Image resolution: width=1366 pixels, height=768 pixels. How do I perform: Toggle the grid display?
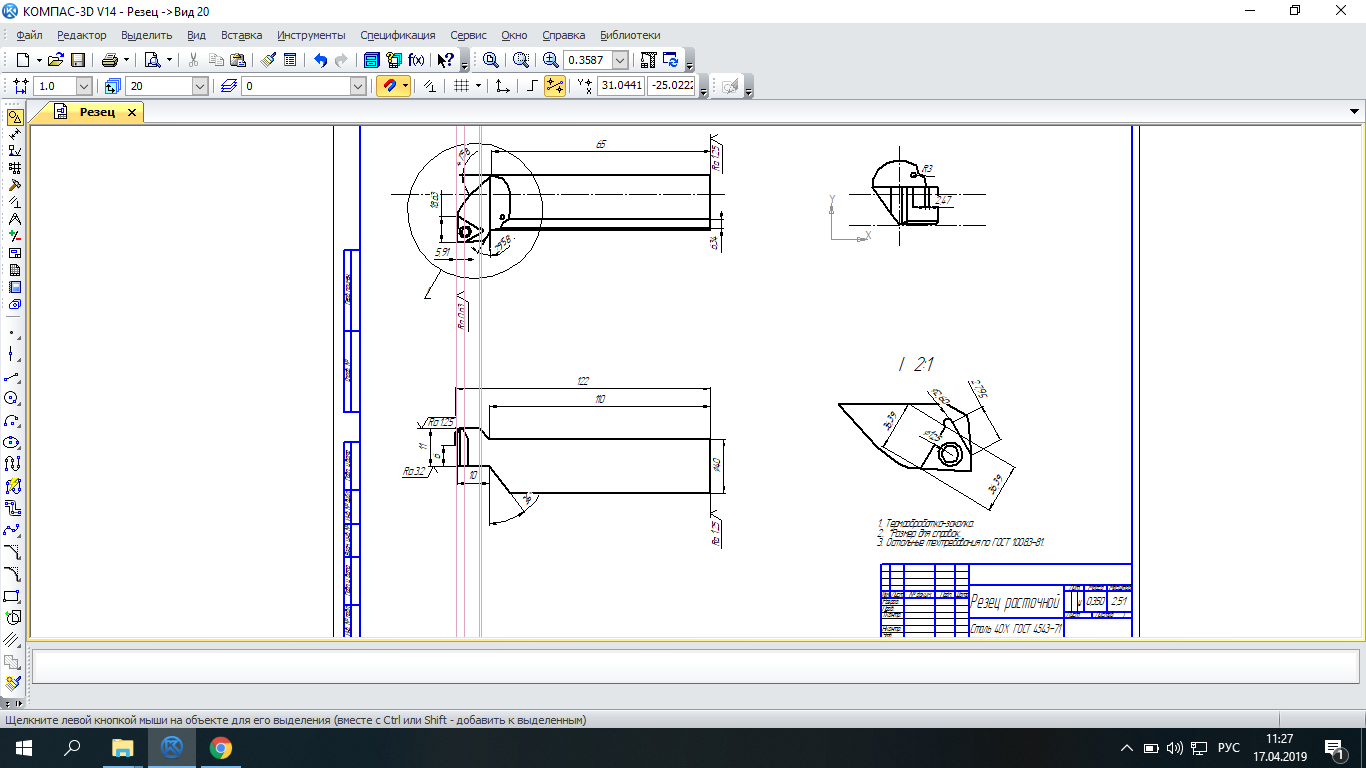(x=461, y=87)
